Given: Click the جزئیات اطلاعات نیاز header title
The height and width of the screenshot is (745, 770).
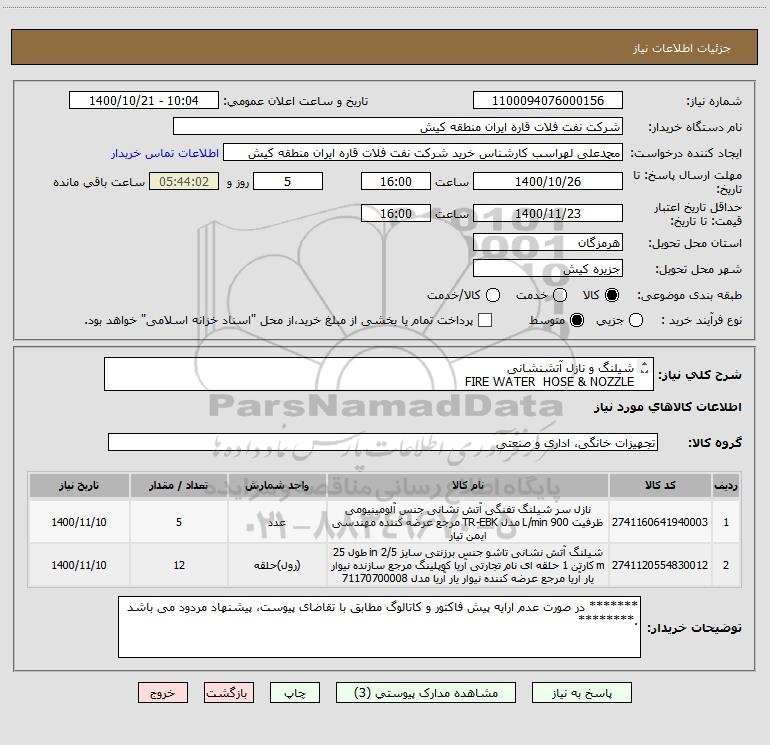Looking at the screenshot, I should pos(682,48).
